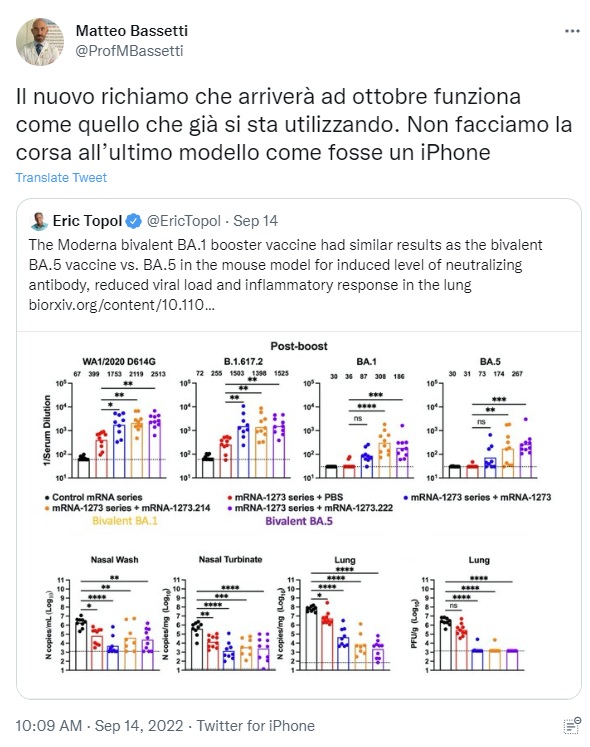The height and width of the screenshot is (747, 590).
Task: Click the Matteo Bassetti display name
Action: [x=132, y=30]
